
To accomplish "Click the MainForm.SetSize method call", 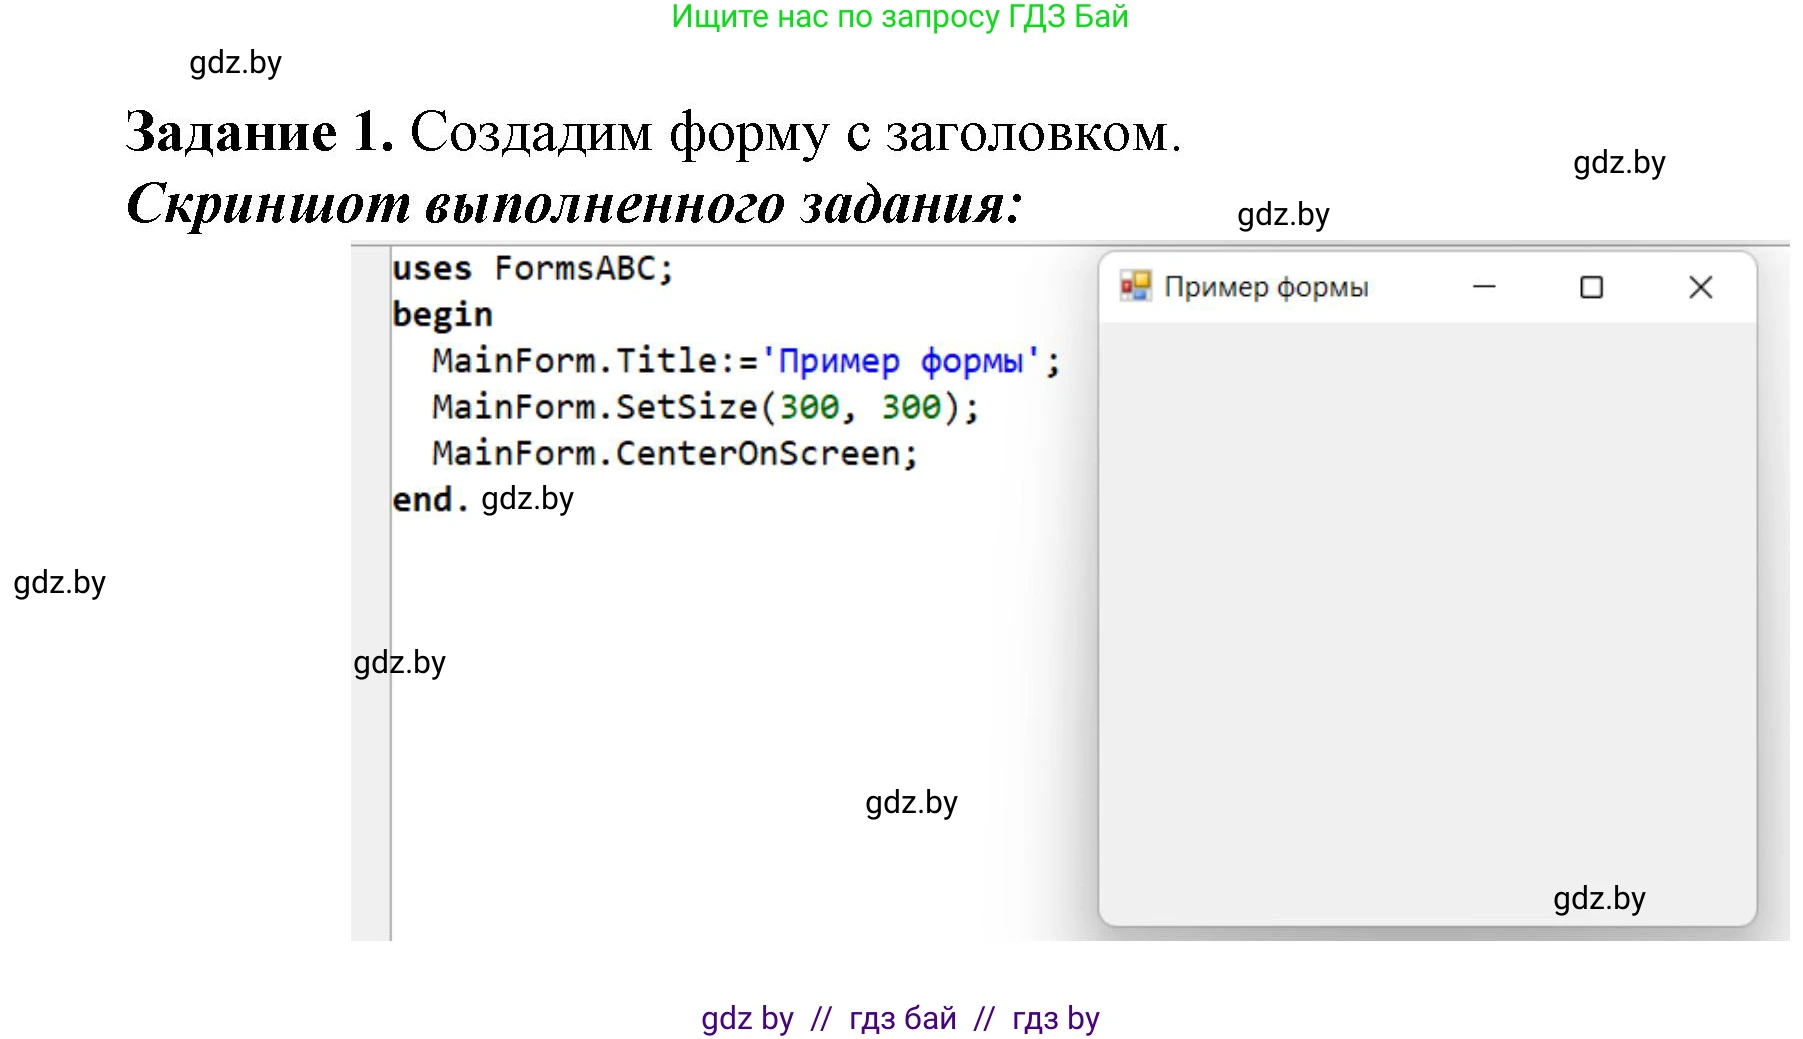I will (594, 407).
